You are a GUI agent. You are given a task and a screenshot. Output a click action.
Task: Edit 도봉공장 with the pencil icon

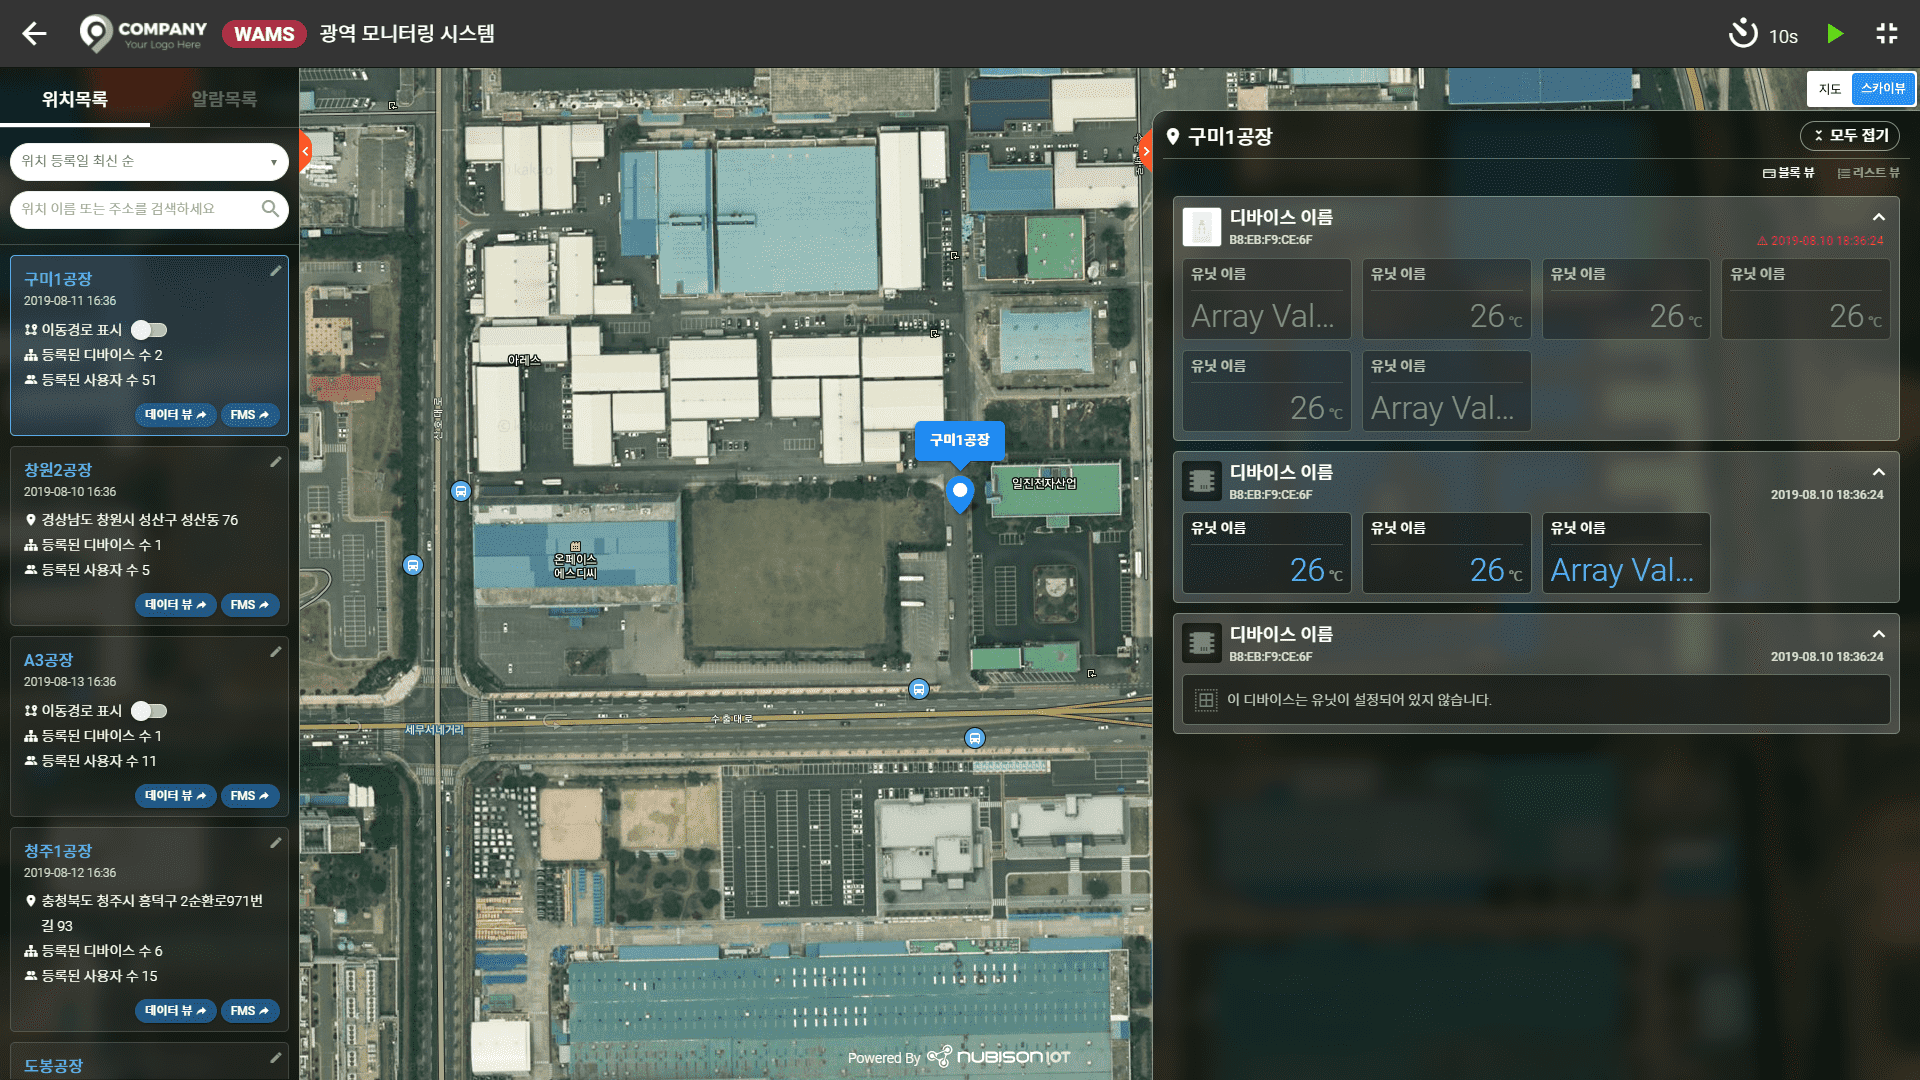pyautogui.click(x=276, y=1058)
